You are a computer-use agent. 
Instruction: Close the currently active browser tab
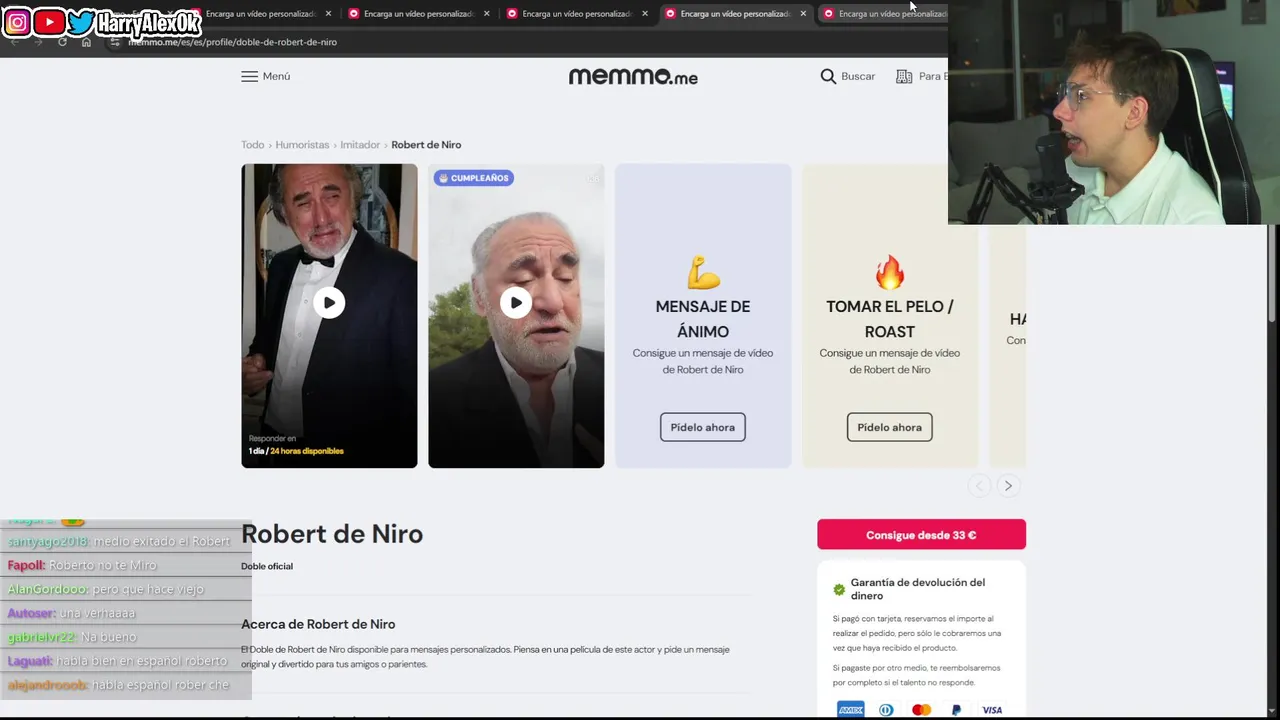(803, 14)
